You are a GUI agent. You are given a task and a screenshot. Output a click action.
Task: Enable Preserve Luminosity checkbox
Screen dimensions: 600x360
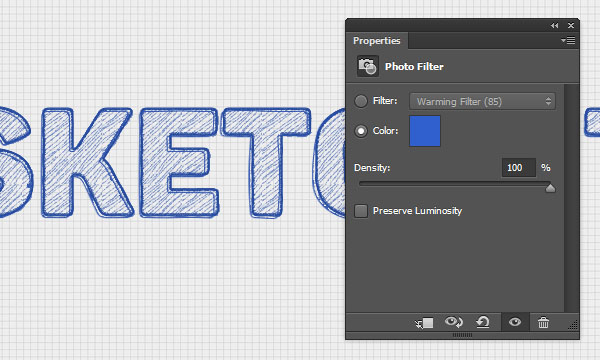(361, 211)
